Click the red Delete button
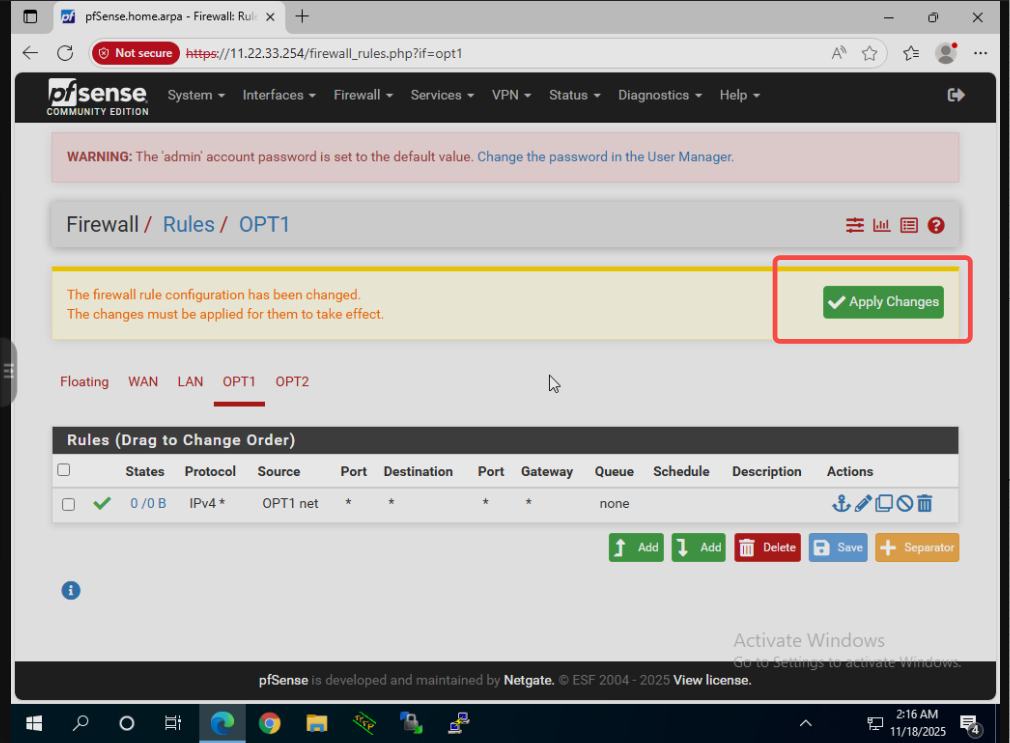1010x743 pixels. 767,547
